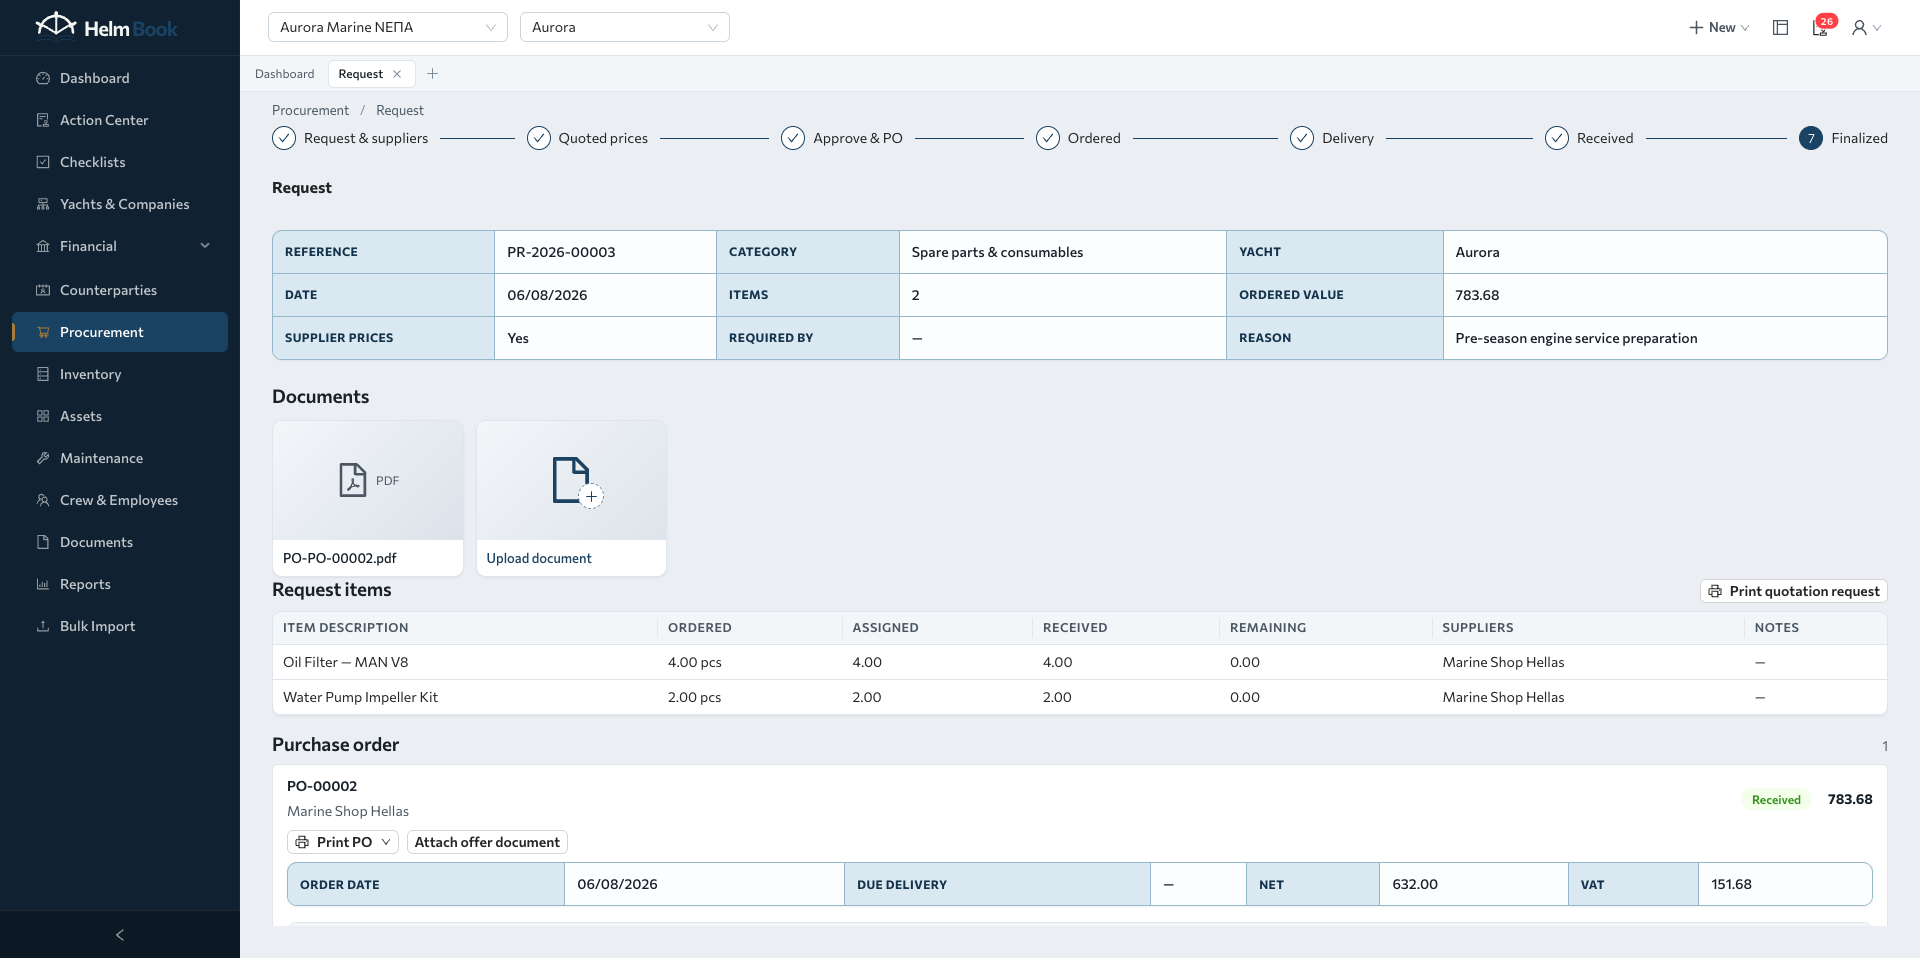Click the PO-00002 purchase order title
Viewport: 1920px width, 958px height.
(322, 786)
